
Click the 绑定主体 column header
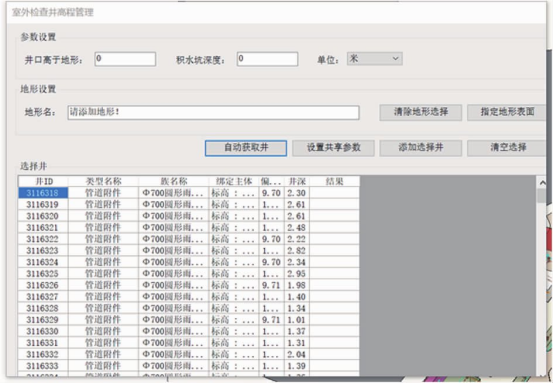(x=234, y=181)
